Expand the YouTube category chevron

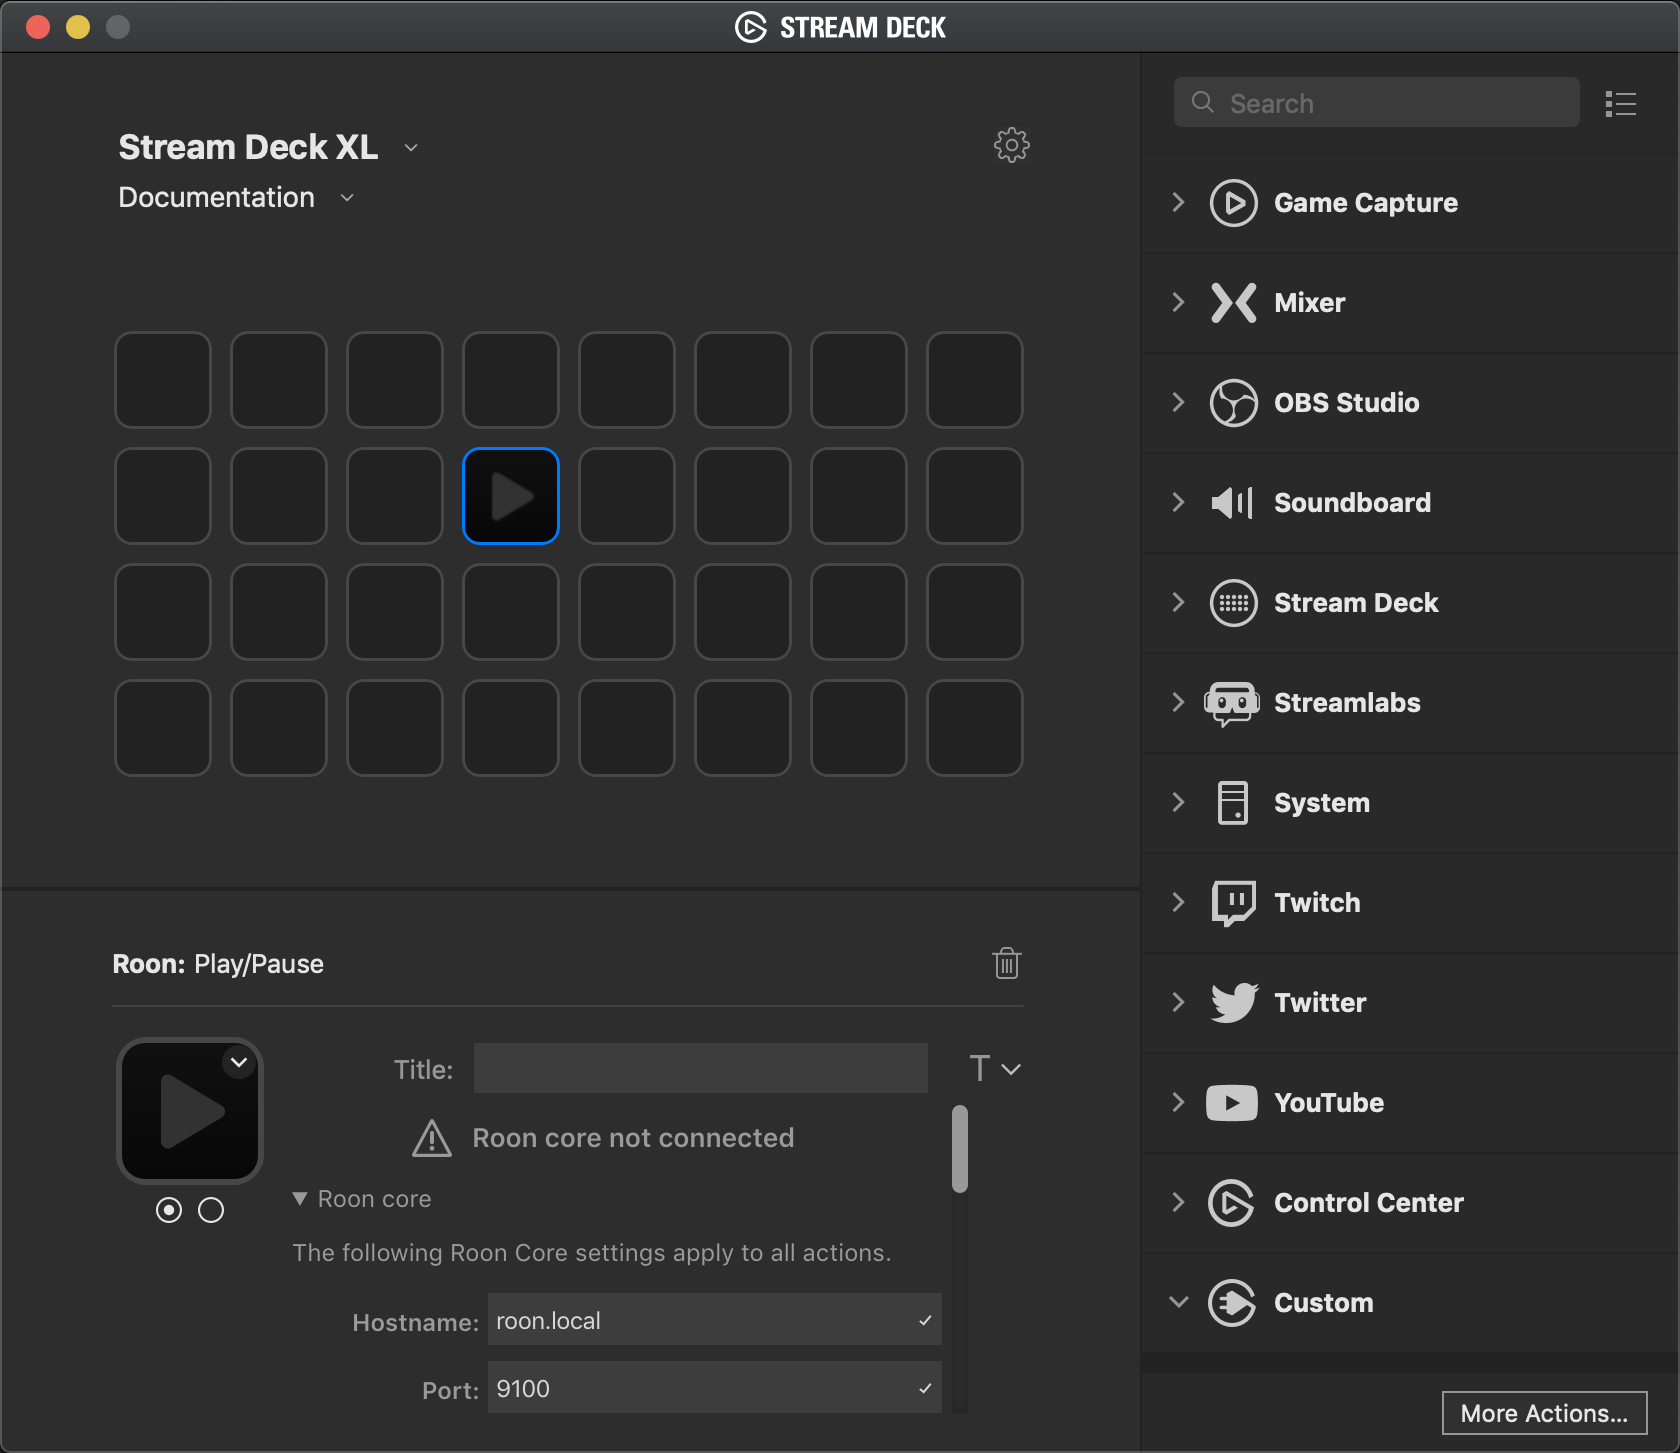point(1179,1102)
